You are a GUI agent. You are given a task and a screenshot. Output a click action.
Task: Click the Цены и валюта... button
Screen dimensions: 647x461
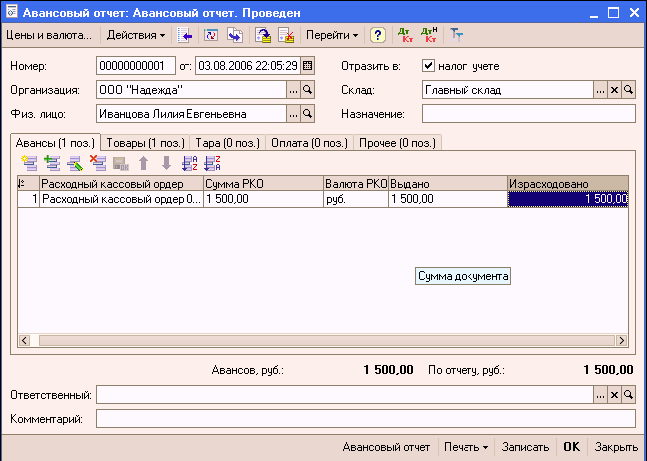48,35
